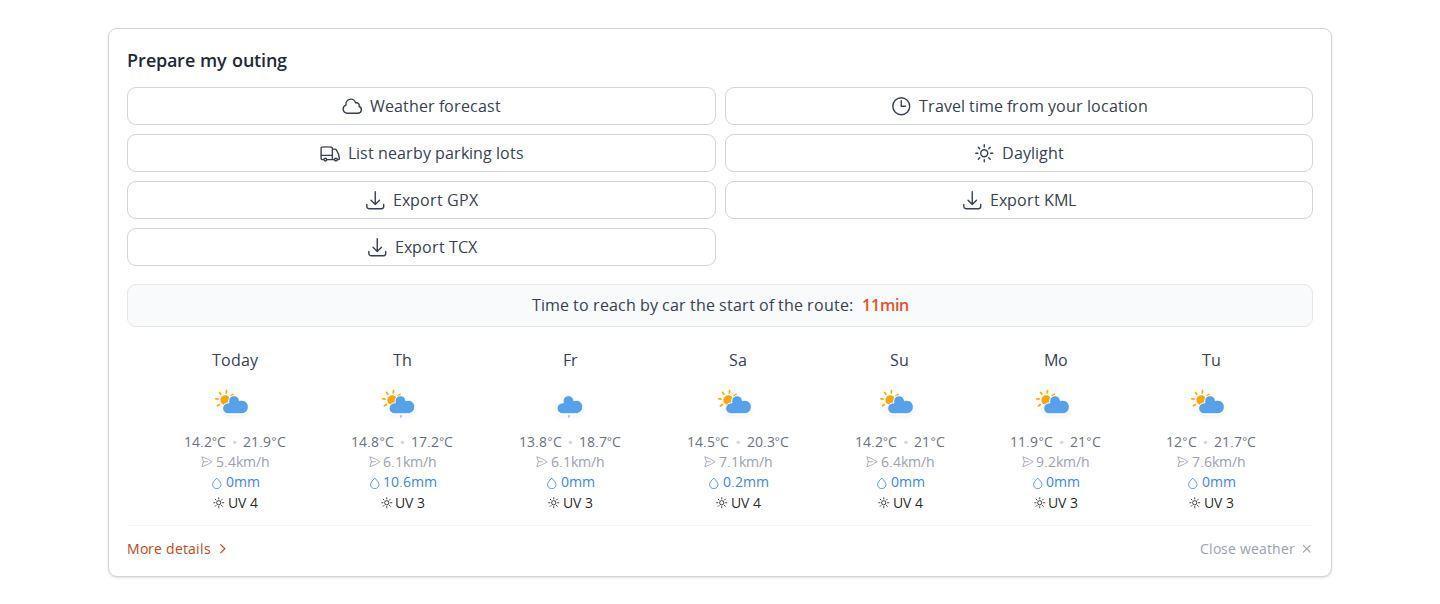The width and height of the screenshot is (1440, 604).
Task: Click the Friday rain cloud icon
Action: point(569,405)
